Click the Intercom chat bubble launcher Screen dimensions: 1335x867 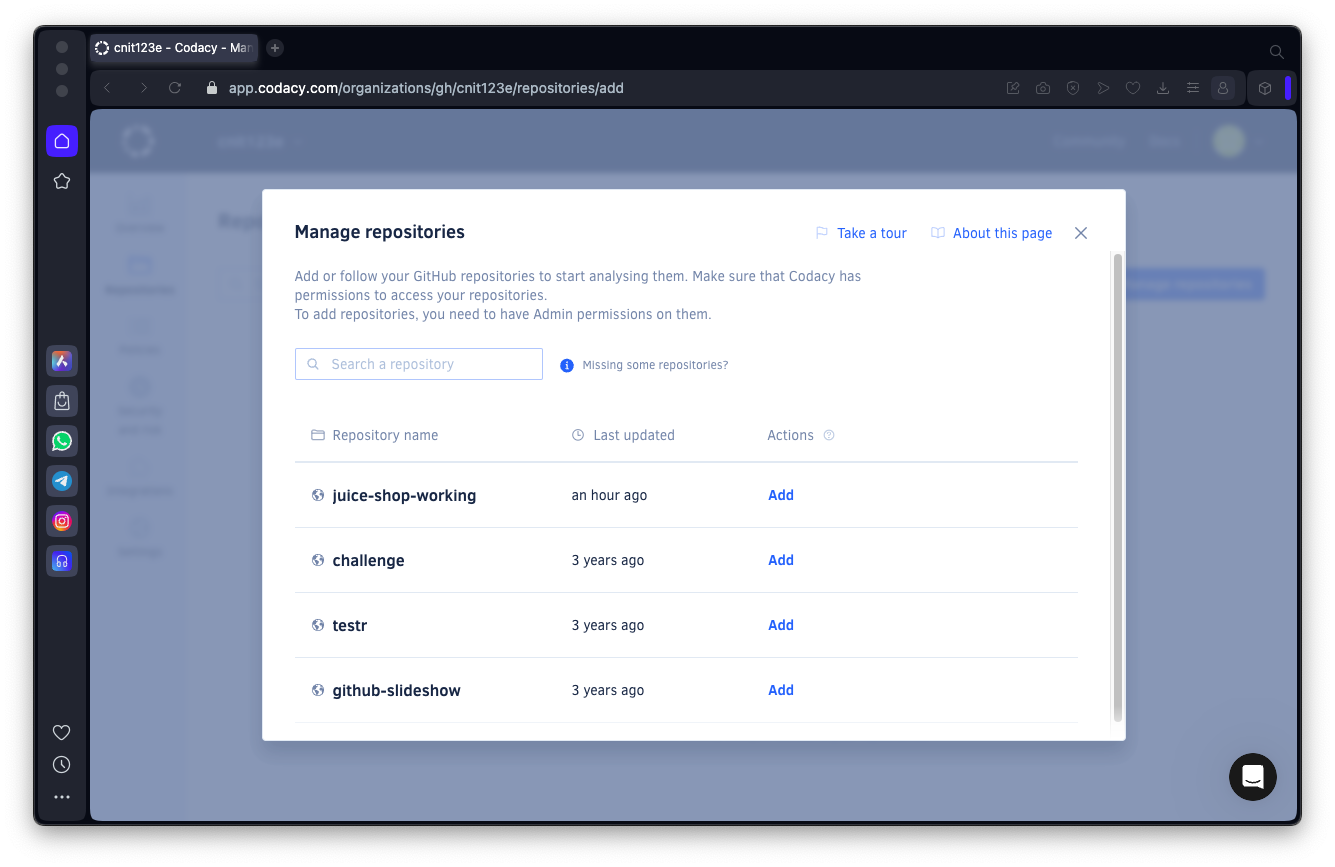(x=1253, y=776)
